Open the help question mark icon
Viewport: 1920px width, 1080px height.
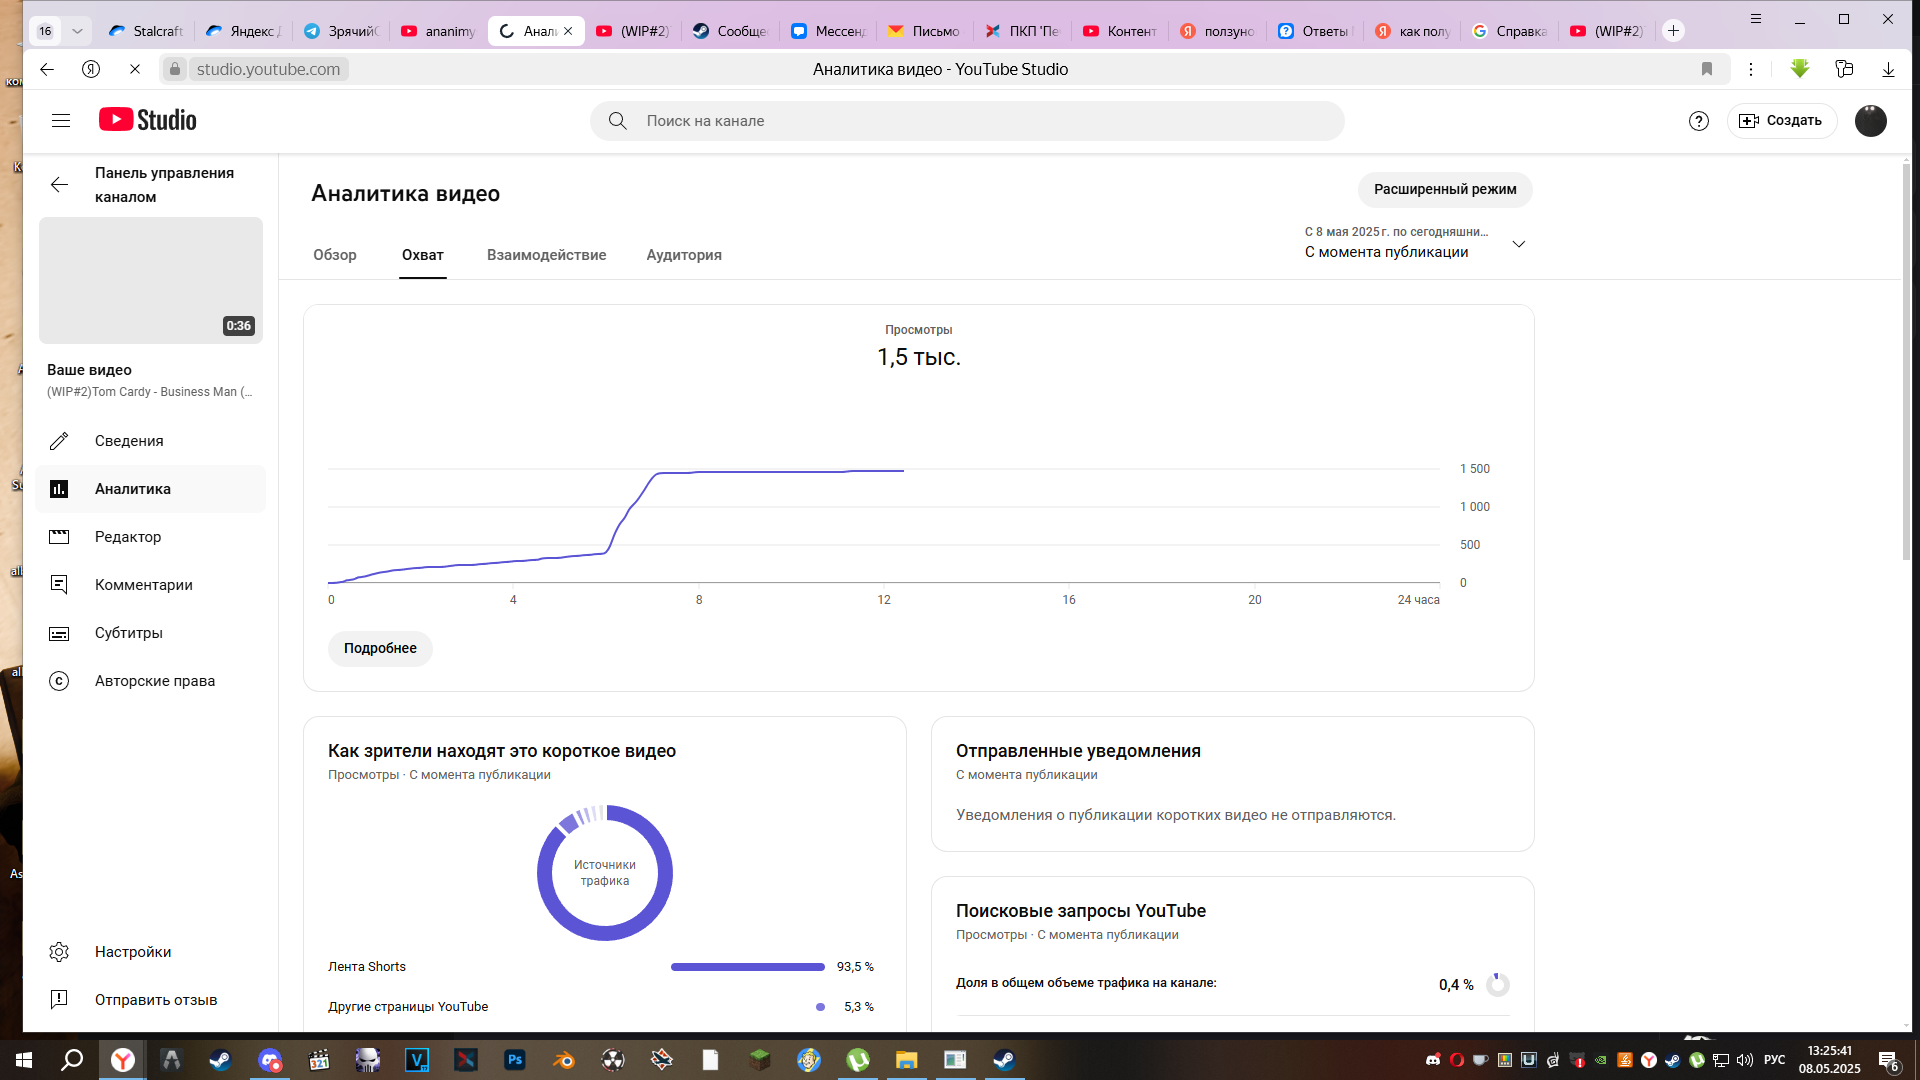tap(1698, 121)
